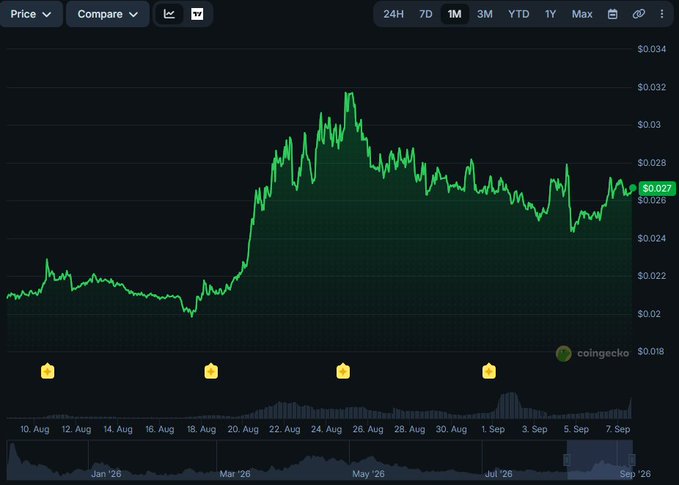Screen dimensions: 679x485
Task: Click the 30. Aug date label
Action: pos(451,429)
